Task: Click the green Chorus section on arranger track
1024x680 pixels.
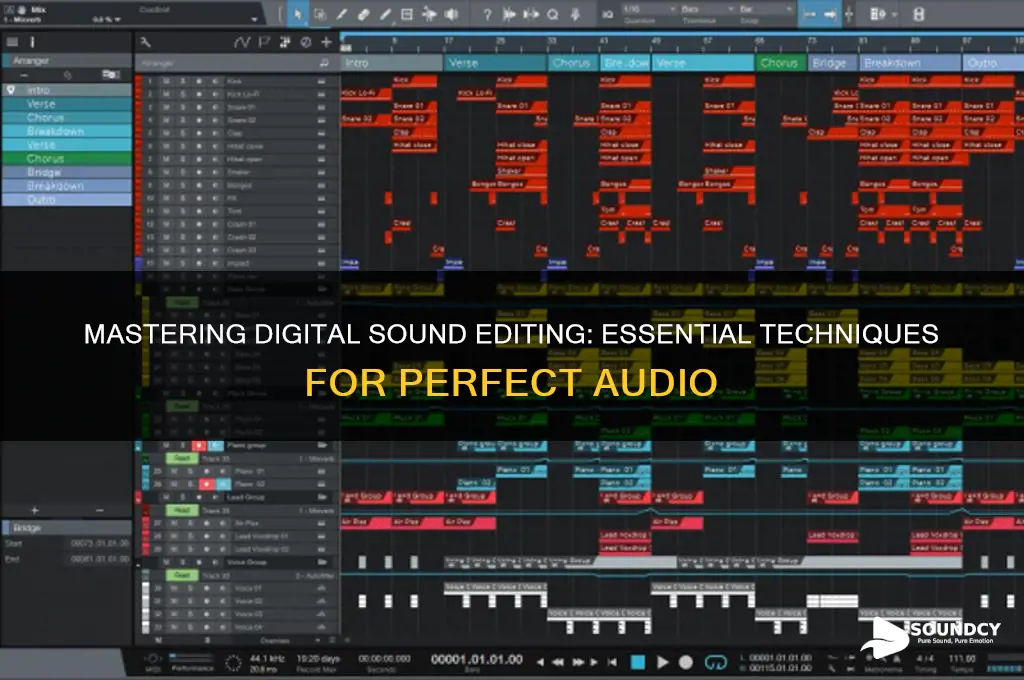Action: pyautogui.click(x=781, y=63)
